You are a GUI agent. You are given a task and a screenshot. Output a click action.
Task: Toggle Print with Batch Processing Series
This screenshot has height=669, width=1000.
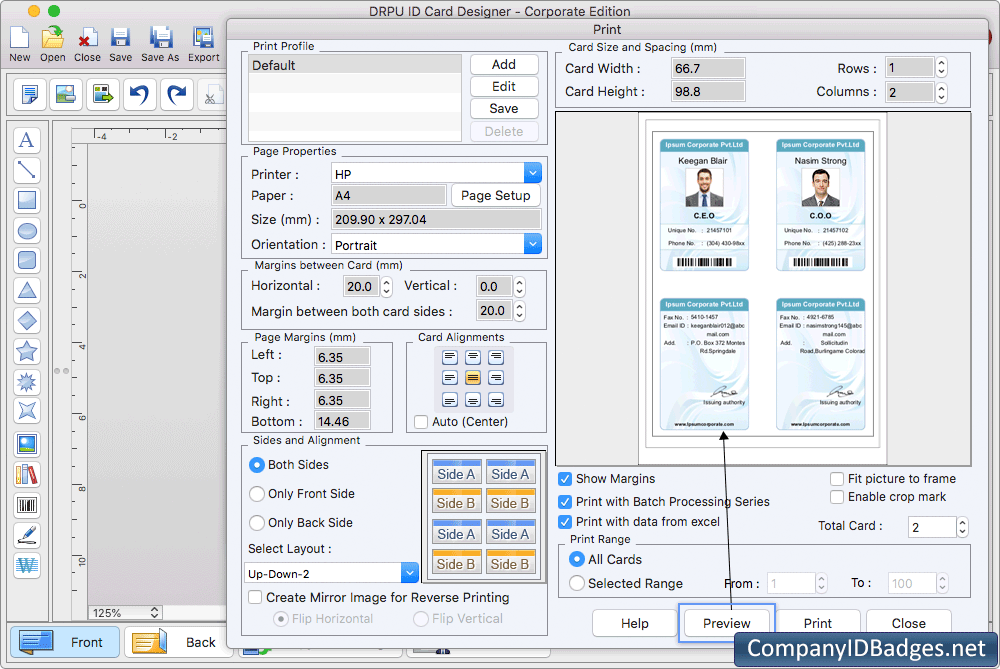[x=565, y=502]
